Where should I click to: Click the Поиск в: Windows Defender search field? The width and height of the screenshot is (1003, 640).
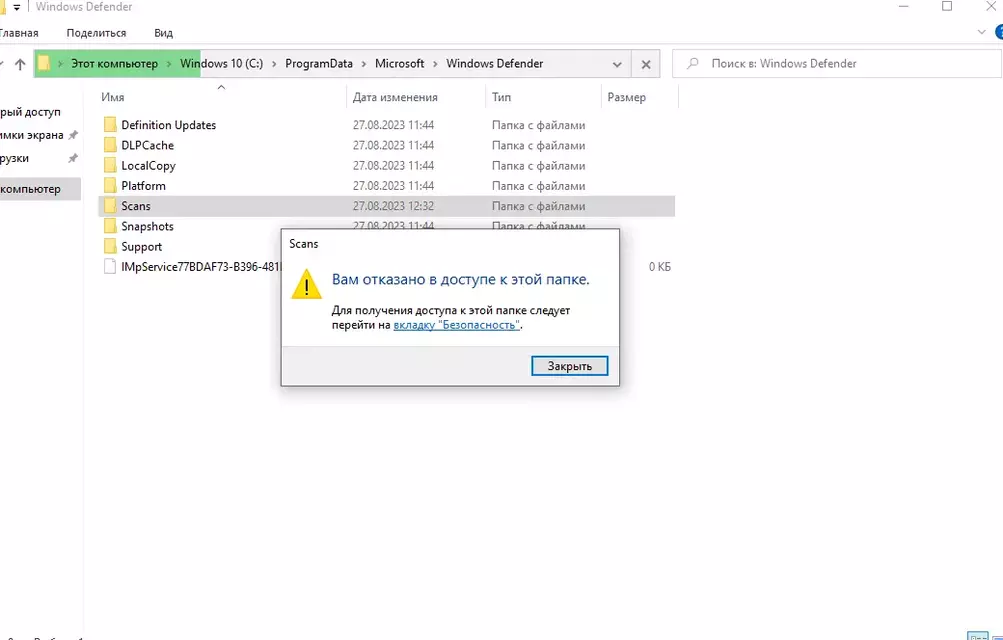coord(837,63)
